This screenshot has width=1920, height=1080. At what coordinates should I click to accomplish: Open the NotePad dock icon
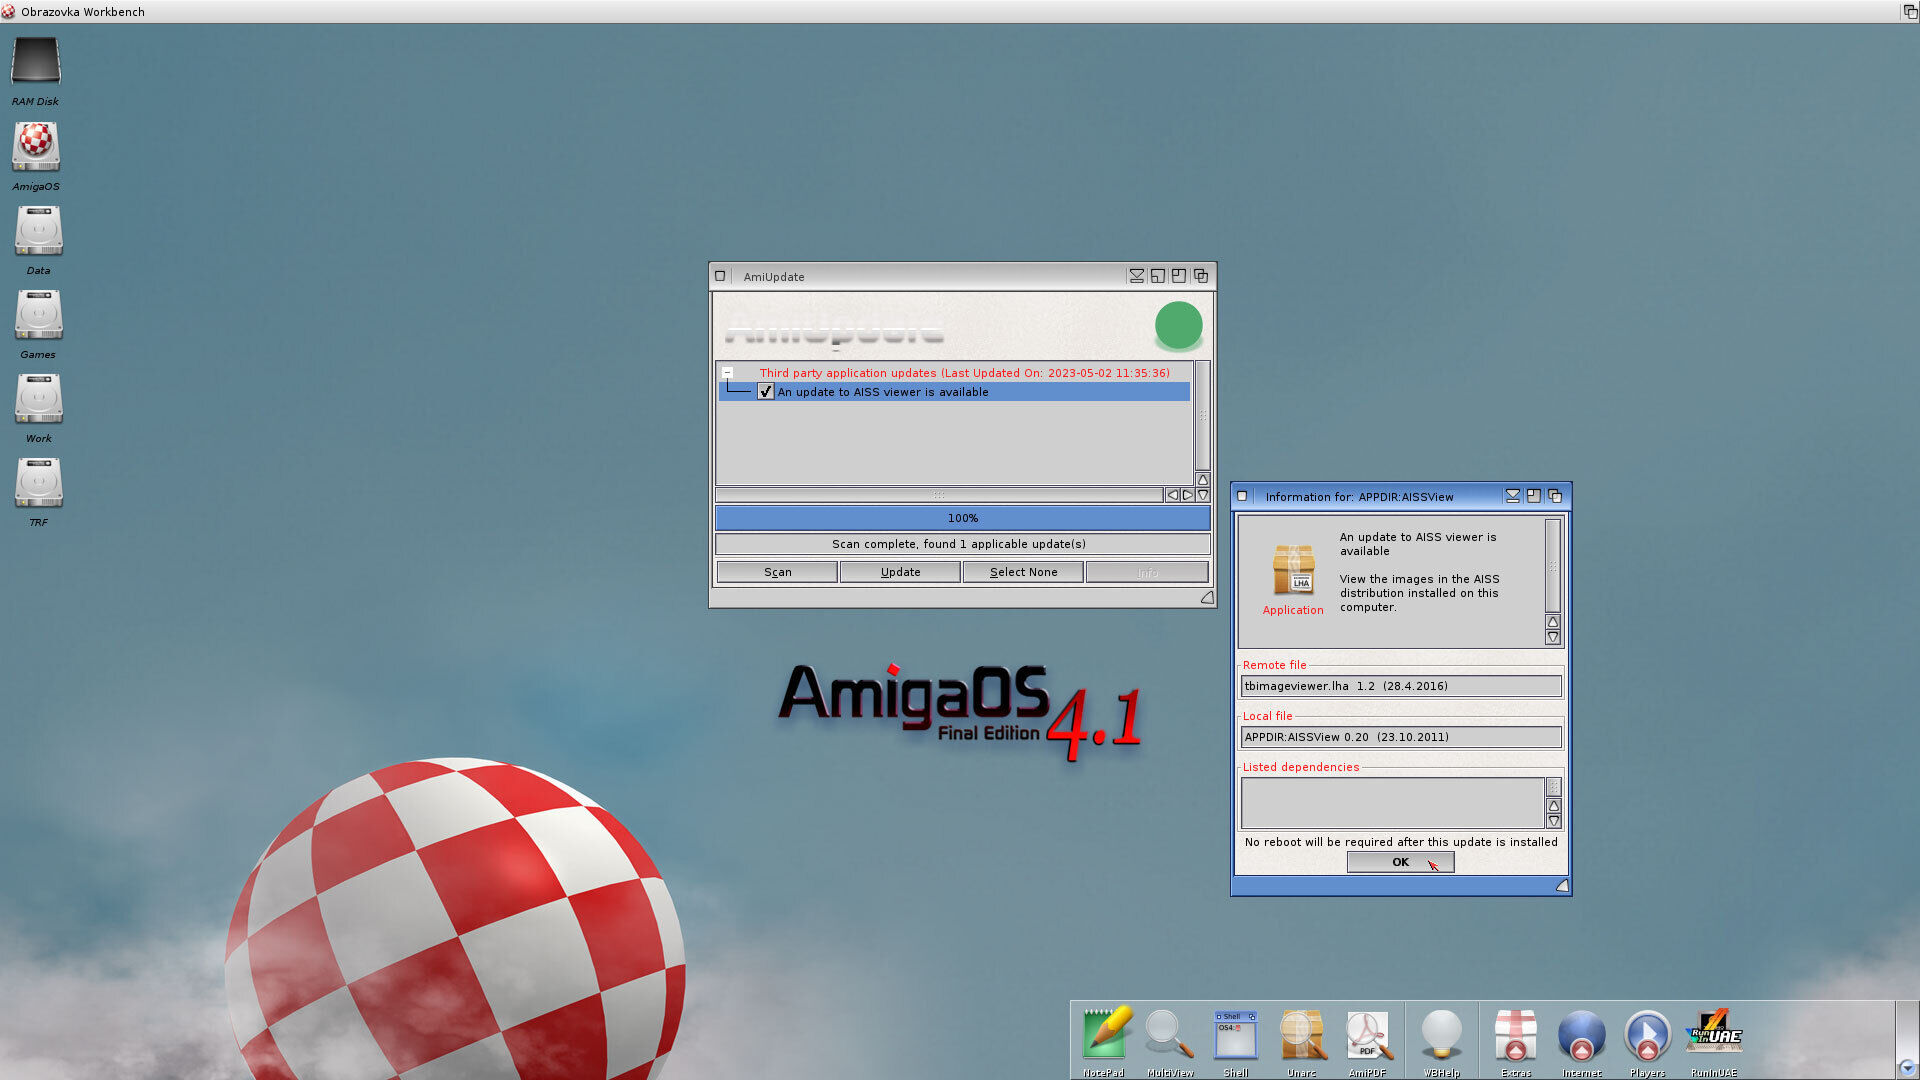(1104, 1036)
